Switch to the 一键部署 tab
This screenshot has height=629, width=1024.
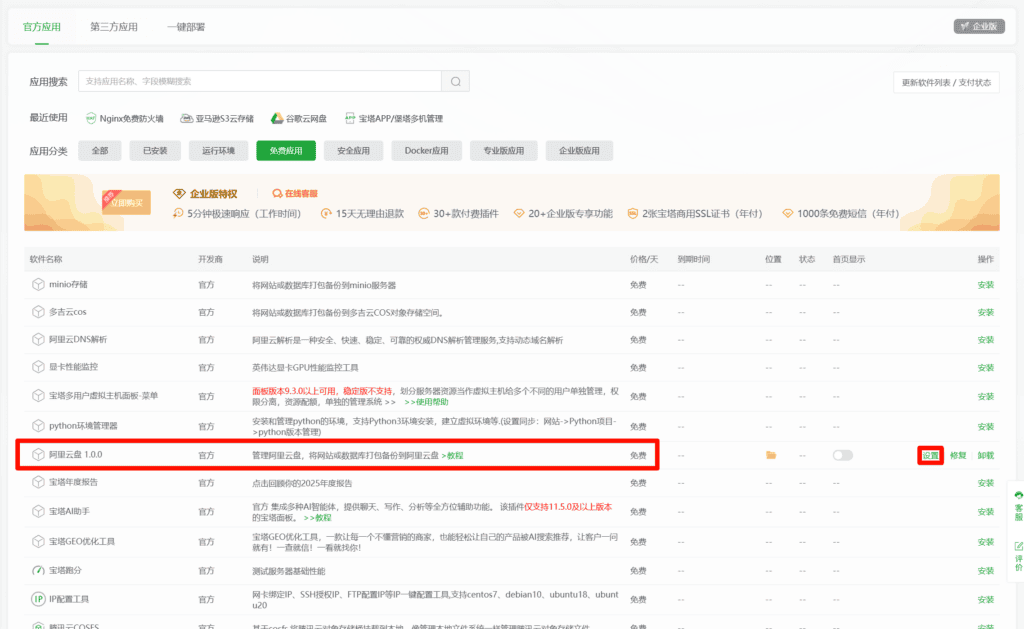coord(186,27)
